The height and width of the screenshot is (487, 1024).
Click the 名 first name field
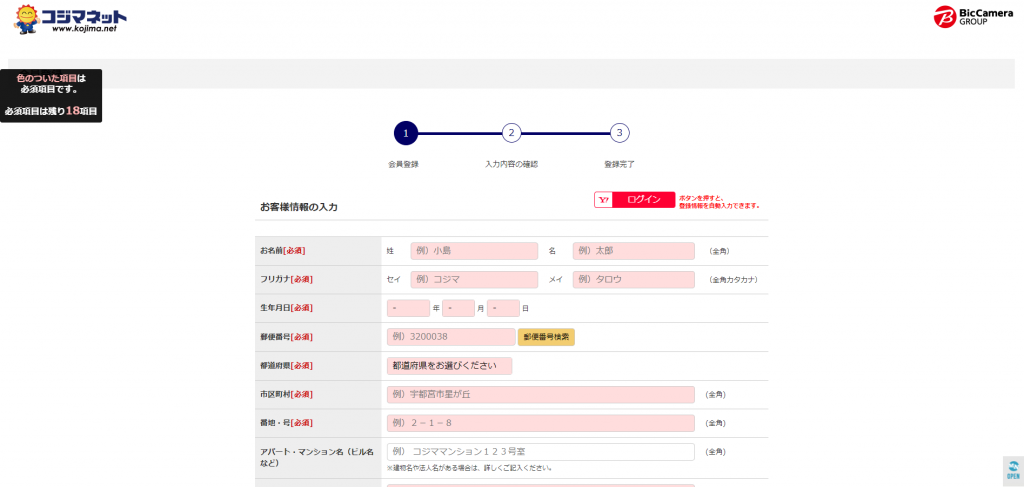click(x=633, y=251)
